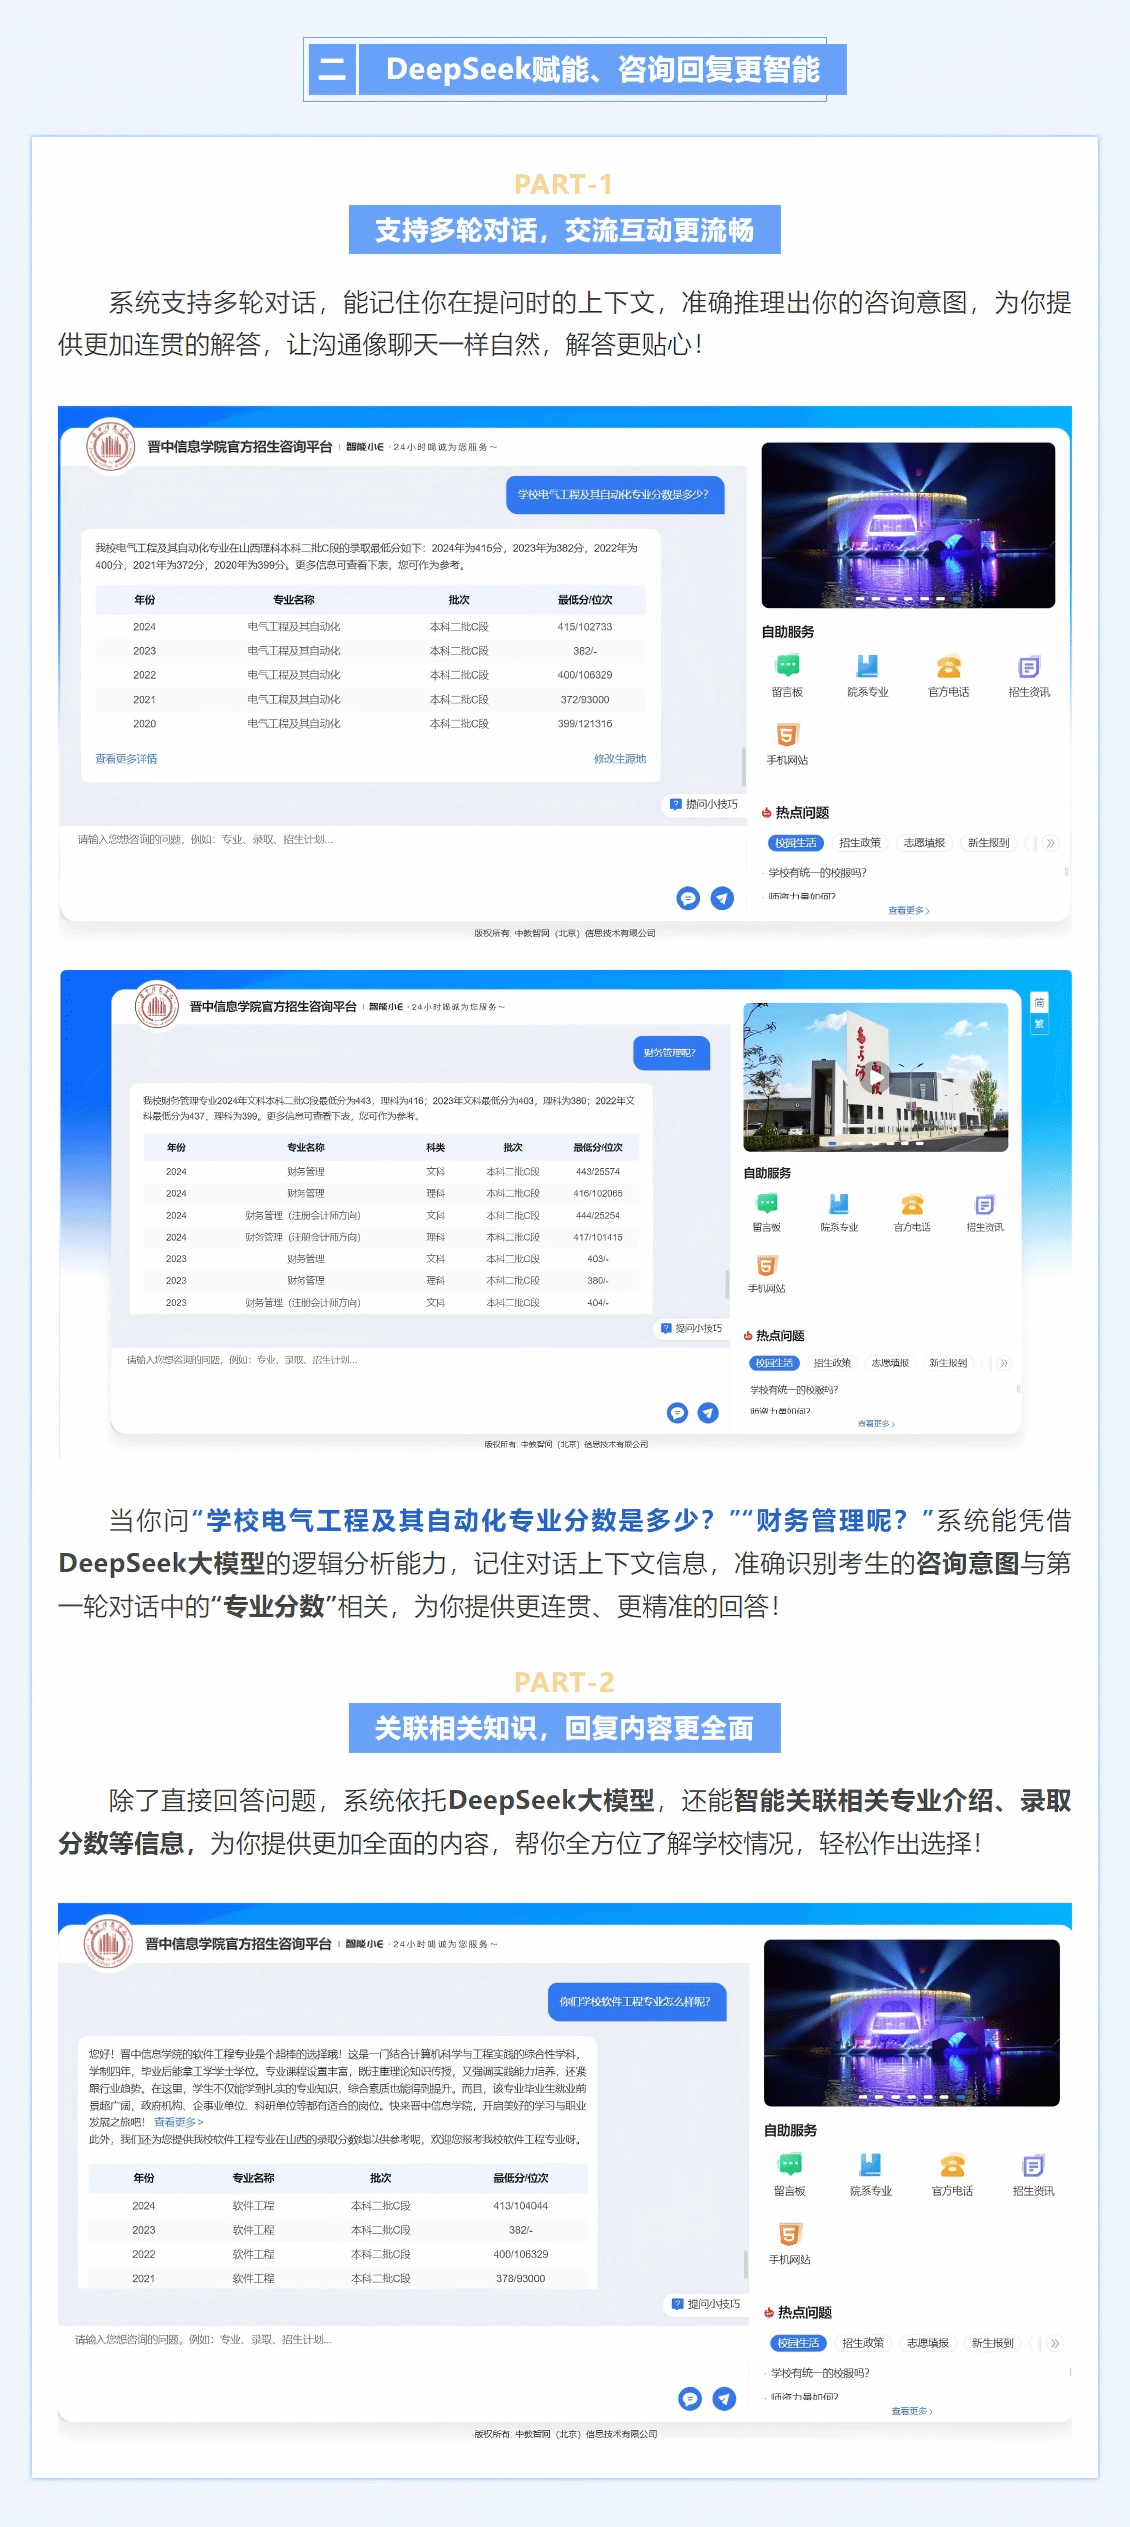Select 校园生活 tab in the 软件工程 screenshot
Screen dimensions: 1130x2527
[x=799, y=2343]
